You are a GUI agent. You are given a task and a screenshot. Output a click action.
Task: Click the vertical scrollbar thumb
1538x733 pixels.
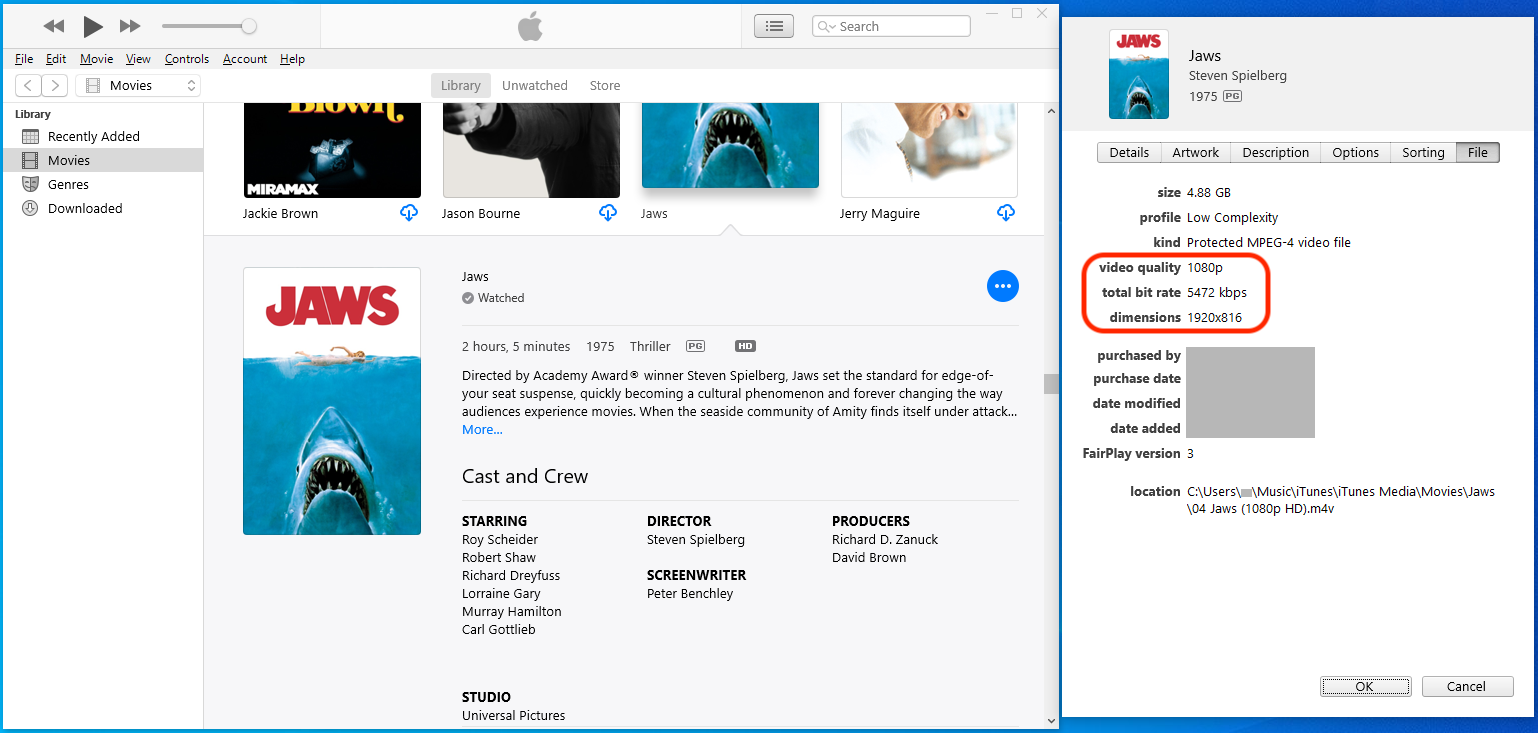[1051, 384]
